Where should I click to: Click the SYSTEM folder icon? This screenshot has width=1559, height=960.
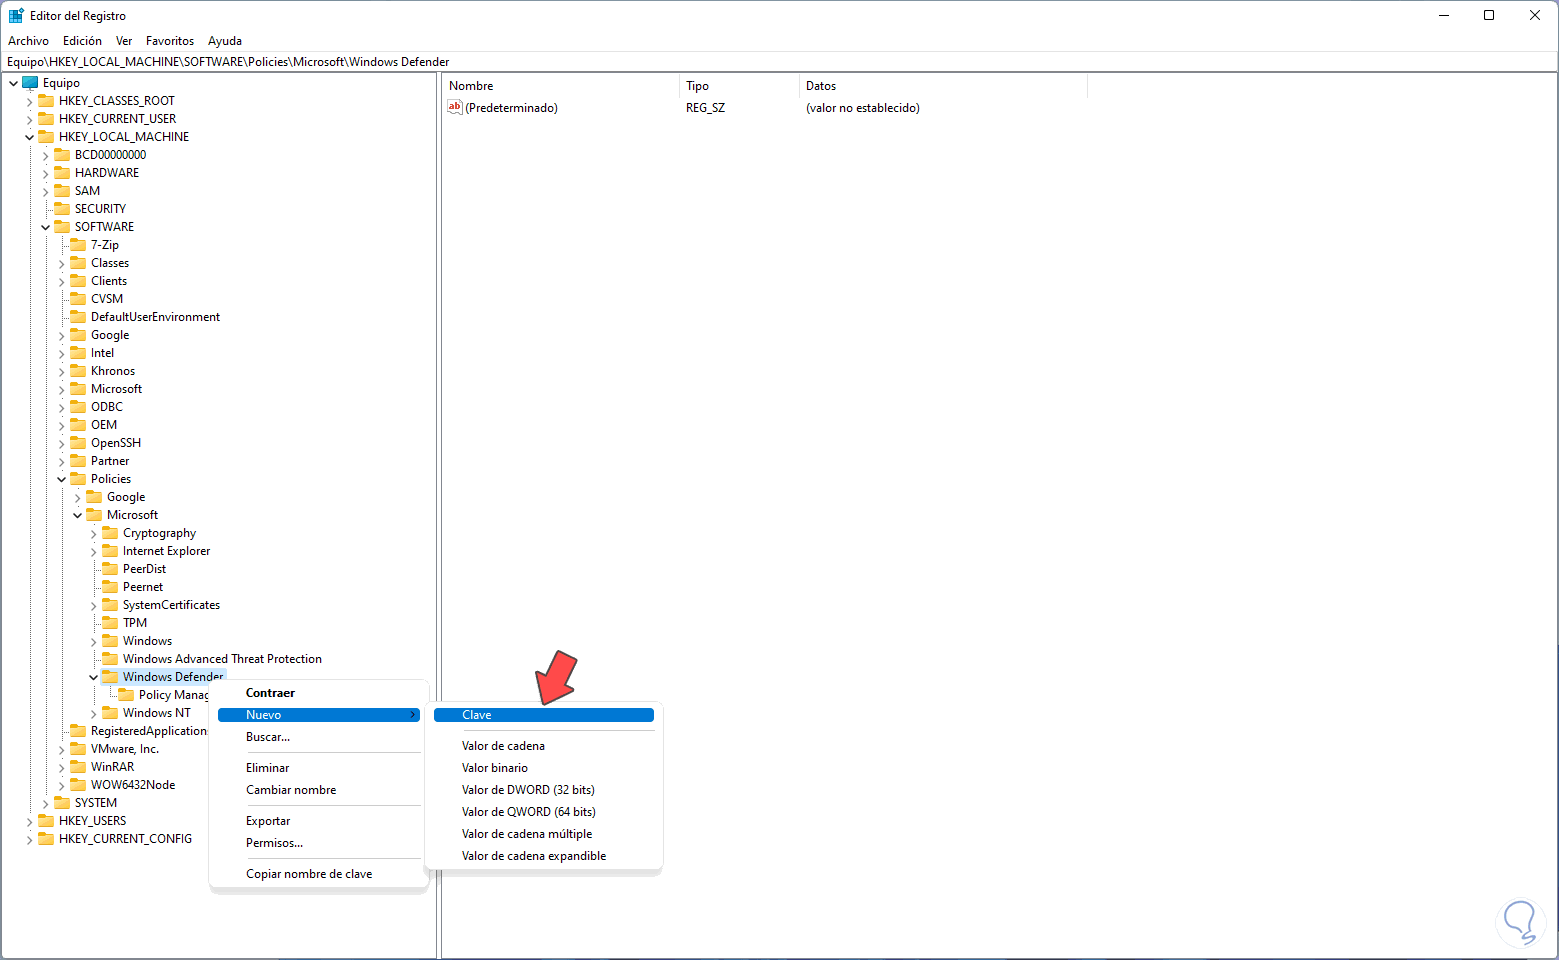tap(62, 803)
